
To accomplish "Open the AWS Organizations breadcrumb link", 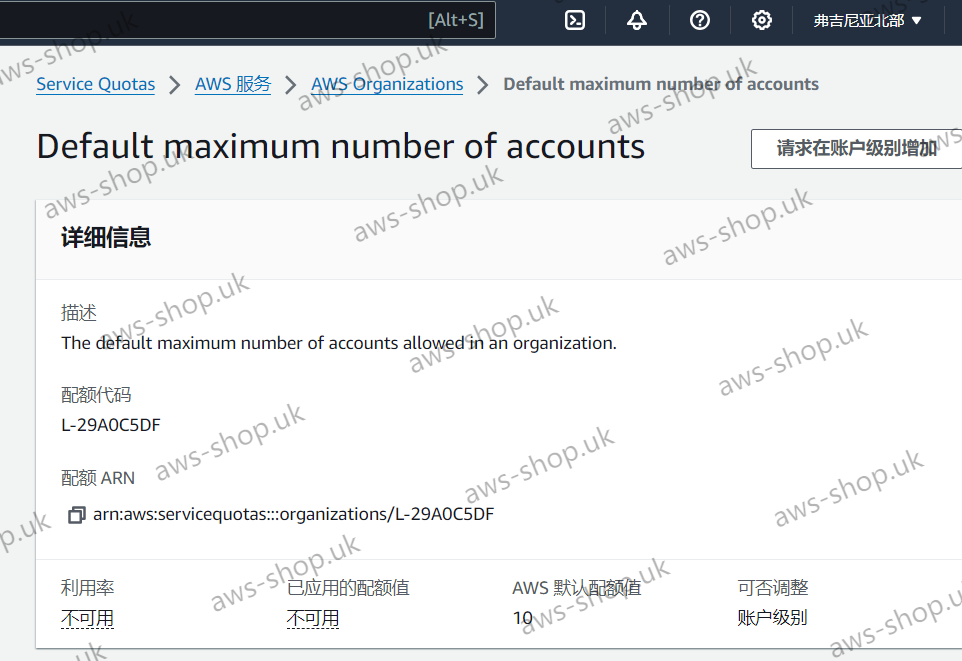I will 387,84.
